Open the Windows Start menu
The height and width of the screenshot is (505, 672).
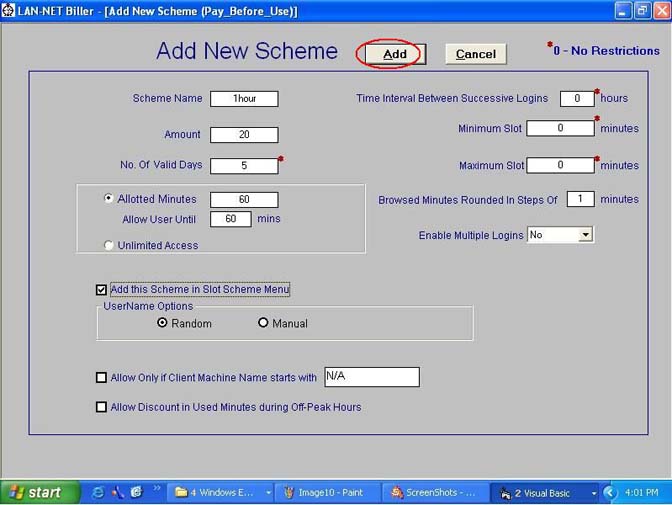(x=37, y=492)
